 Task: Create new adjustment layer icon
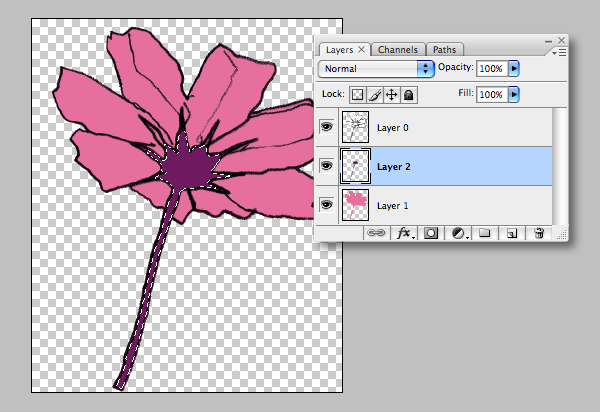pos(459,232)
